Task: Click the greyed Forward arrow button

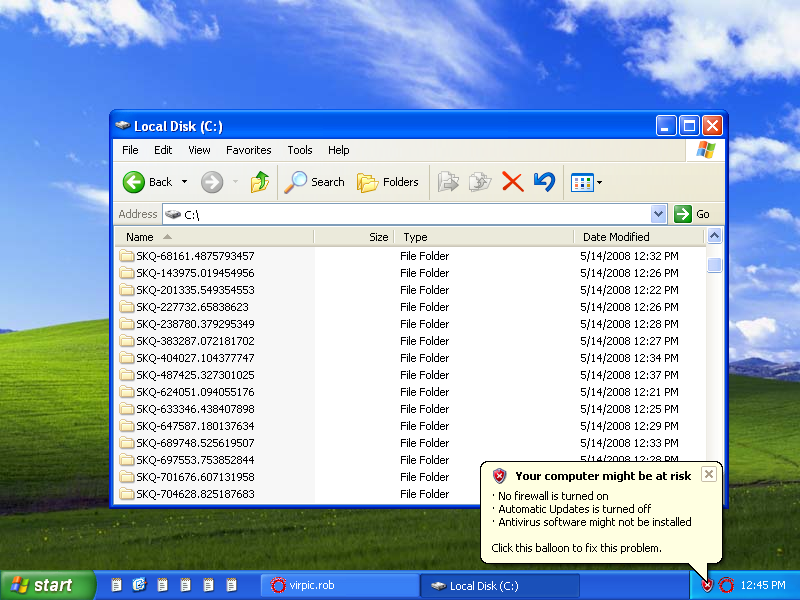Action: [212, 182]
